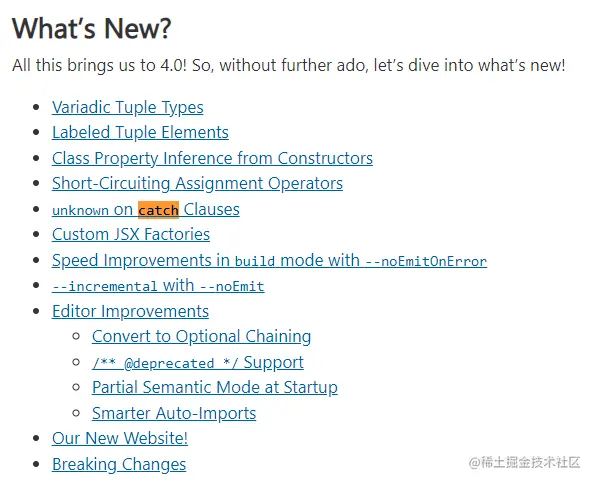Viewport: 595px width, 484px height.
Task: Go to Labeled Tuple Elements section
Action: [140, 132]
